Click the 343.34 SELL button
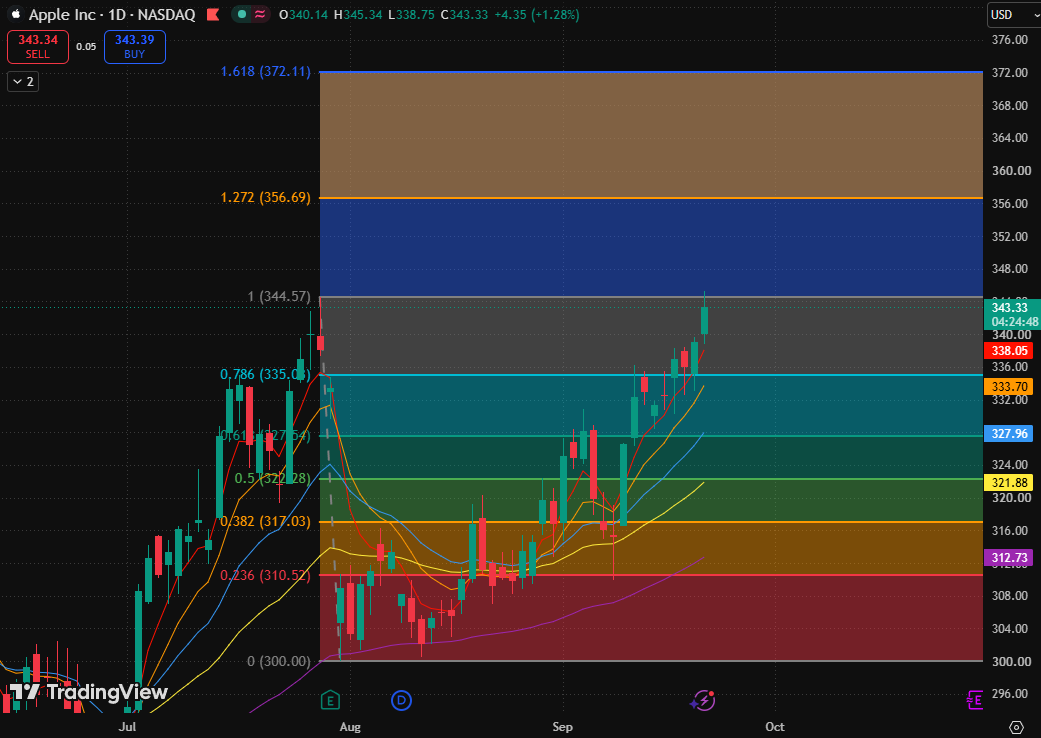 coord(38,47)
